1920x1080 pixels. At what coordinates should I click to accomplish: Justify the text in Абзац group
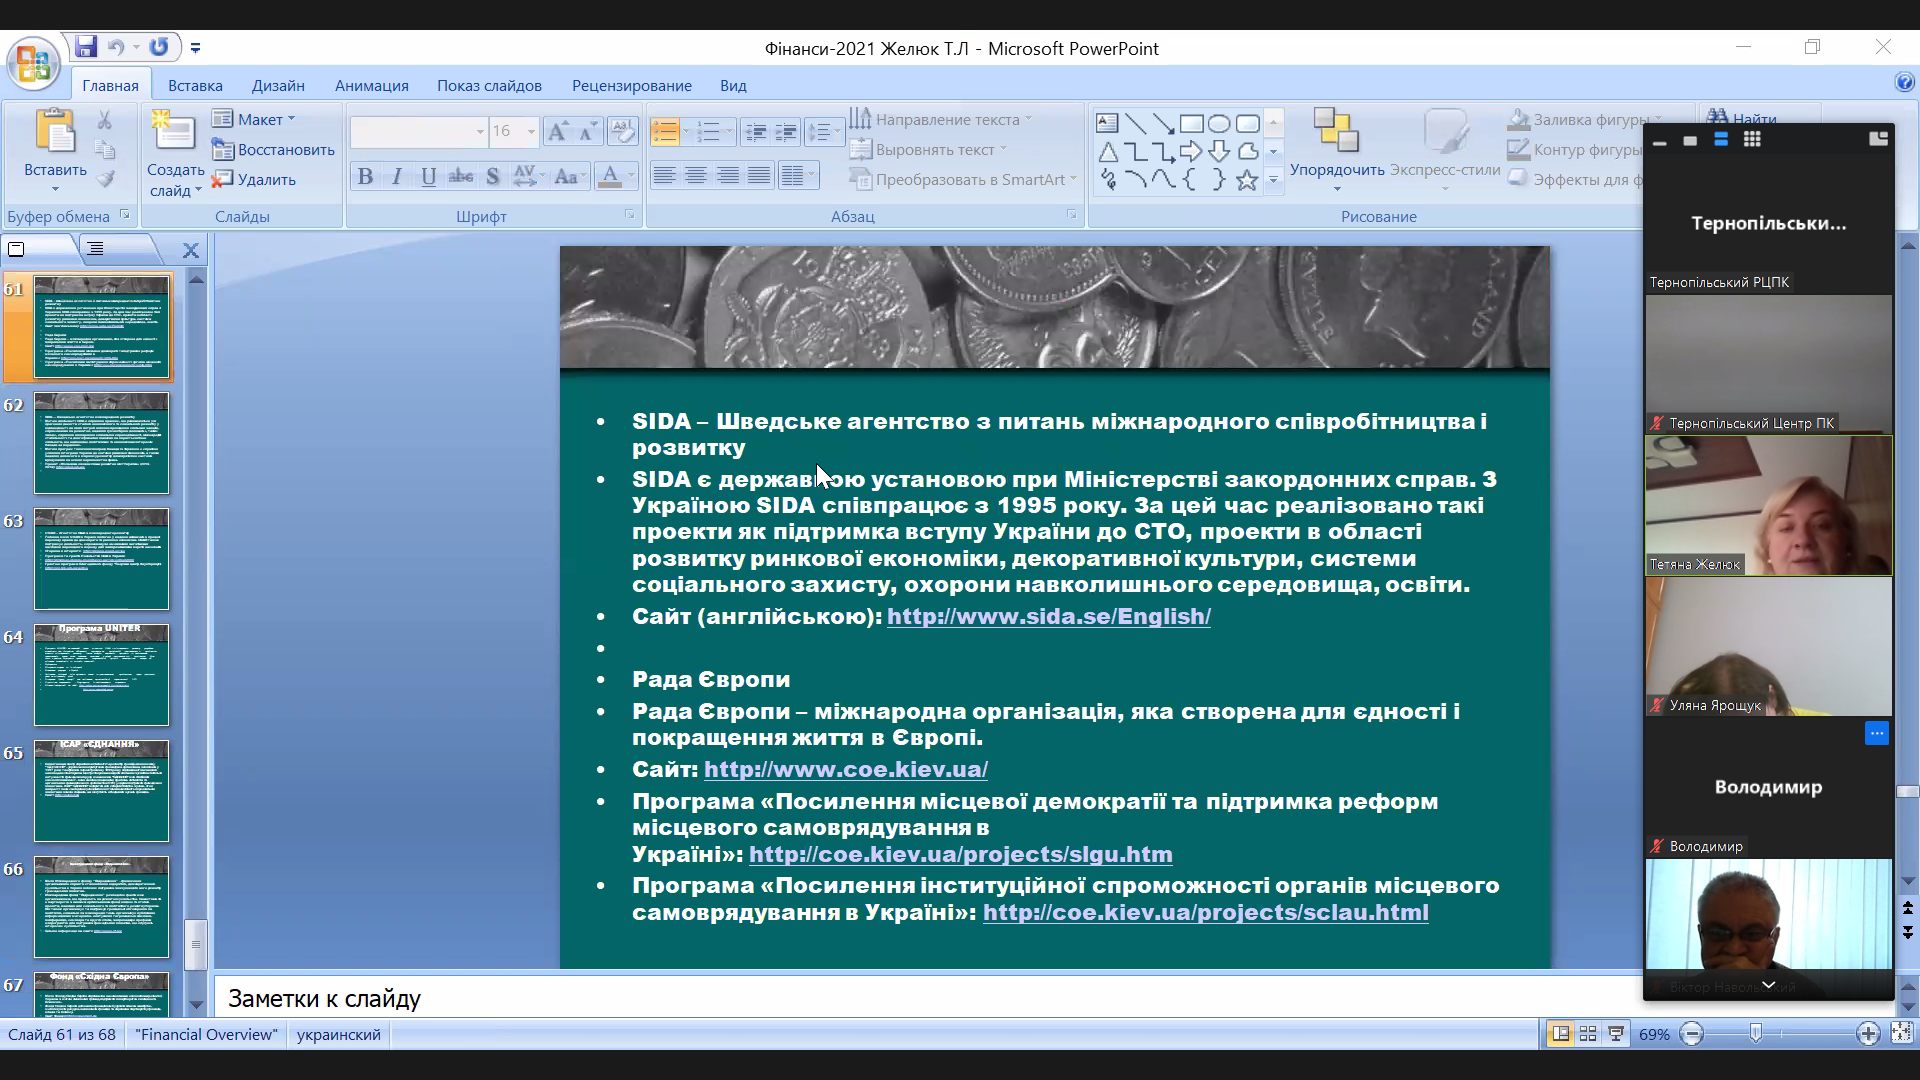pos(760,176)
